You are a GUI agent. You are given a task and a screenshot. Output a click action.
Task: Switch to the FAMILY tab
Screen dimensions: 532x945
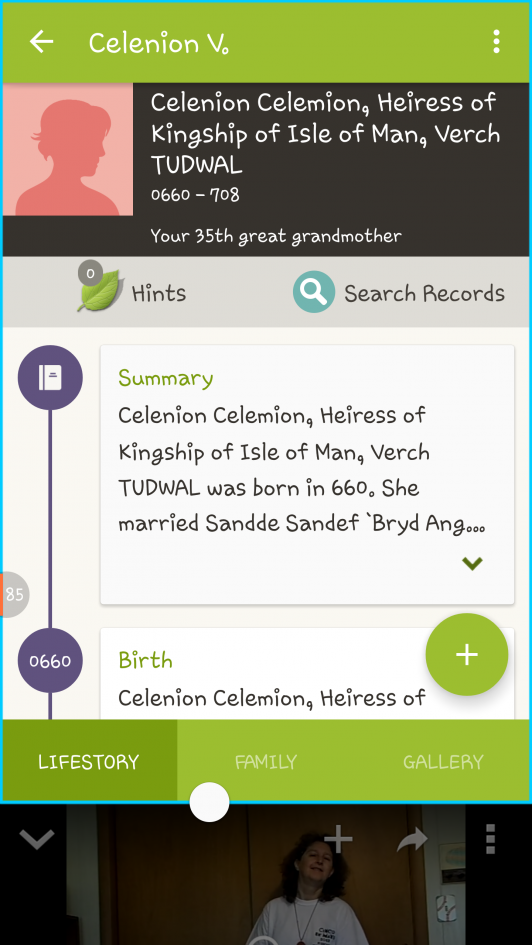click(x=266, y=762)
